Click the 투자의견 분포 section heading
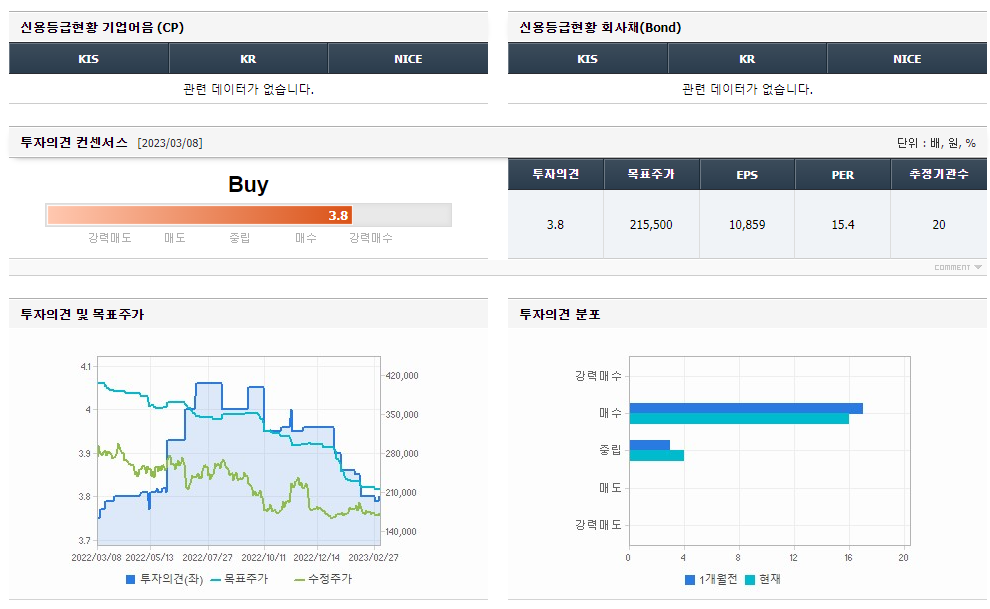Image resolution: width=990 pixels, height=609 pixels. click(x=560, y=314)
